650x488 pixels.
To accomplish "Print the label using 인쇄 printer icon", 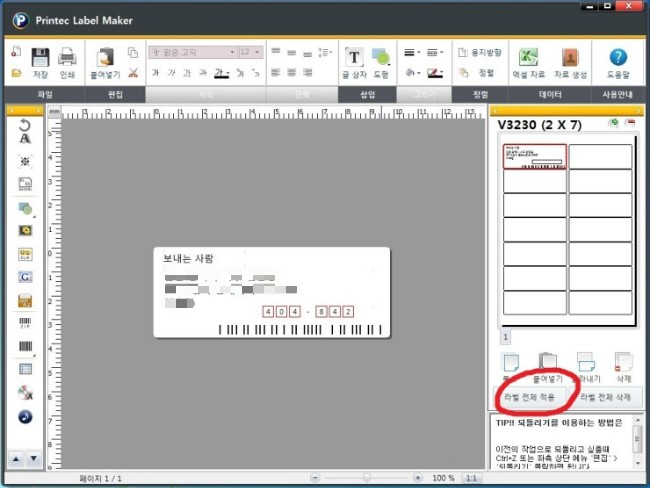I will point(67,63).
